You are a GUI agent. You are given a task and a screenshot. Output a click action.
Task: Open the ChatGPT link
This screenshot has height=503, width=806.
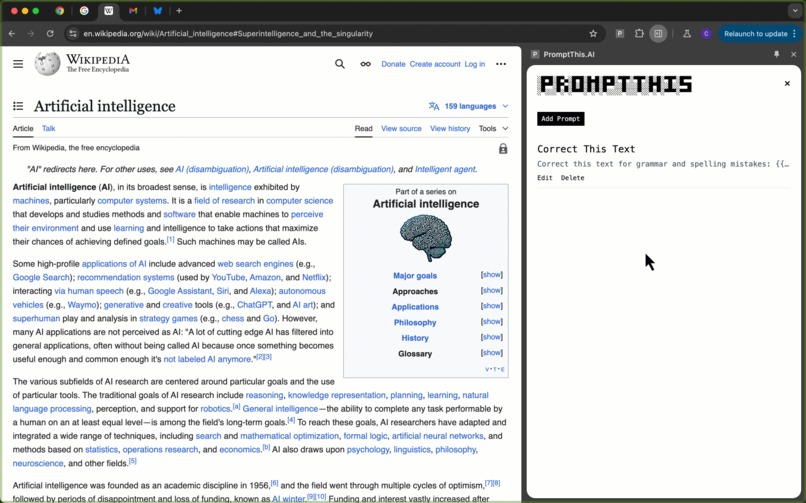pos(254,305)
